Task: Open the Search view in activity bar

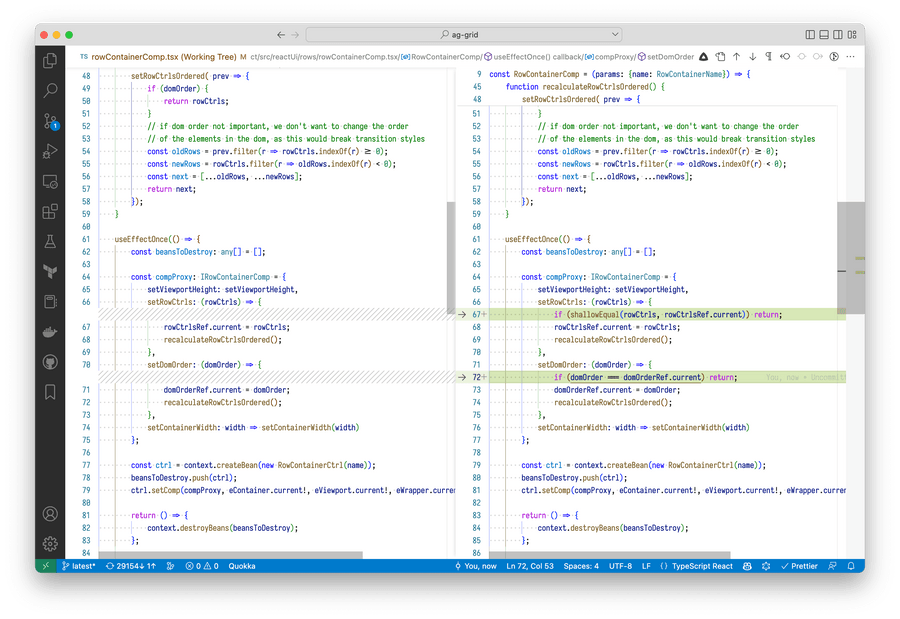Action: pyautogui.click(x=50, y=91)
